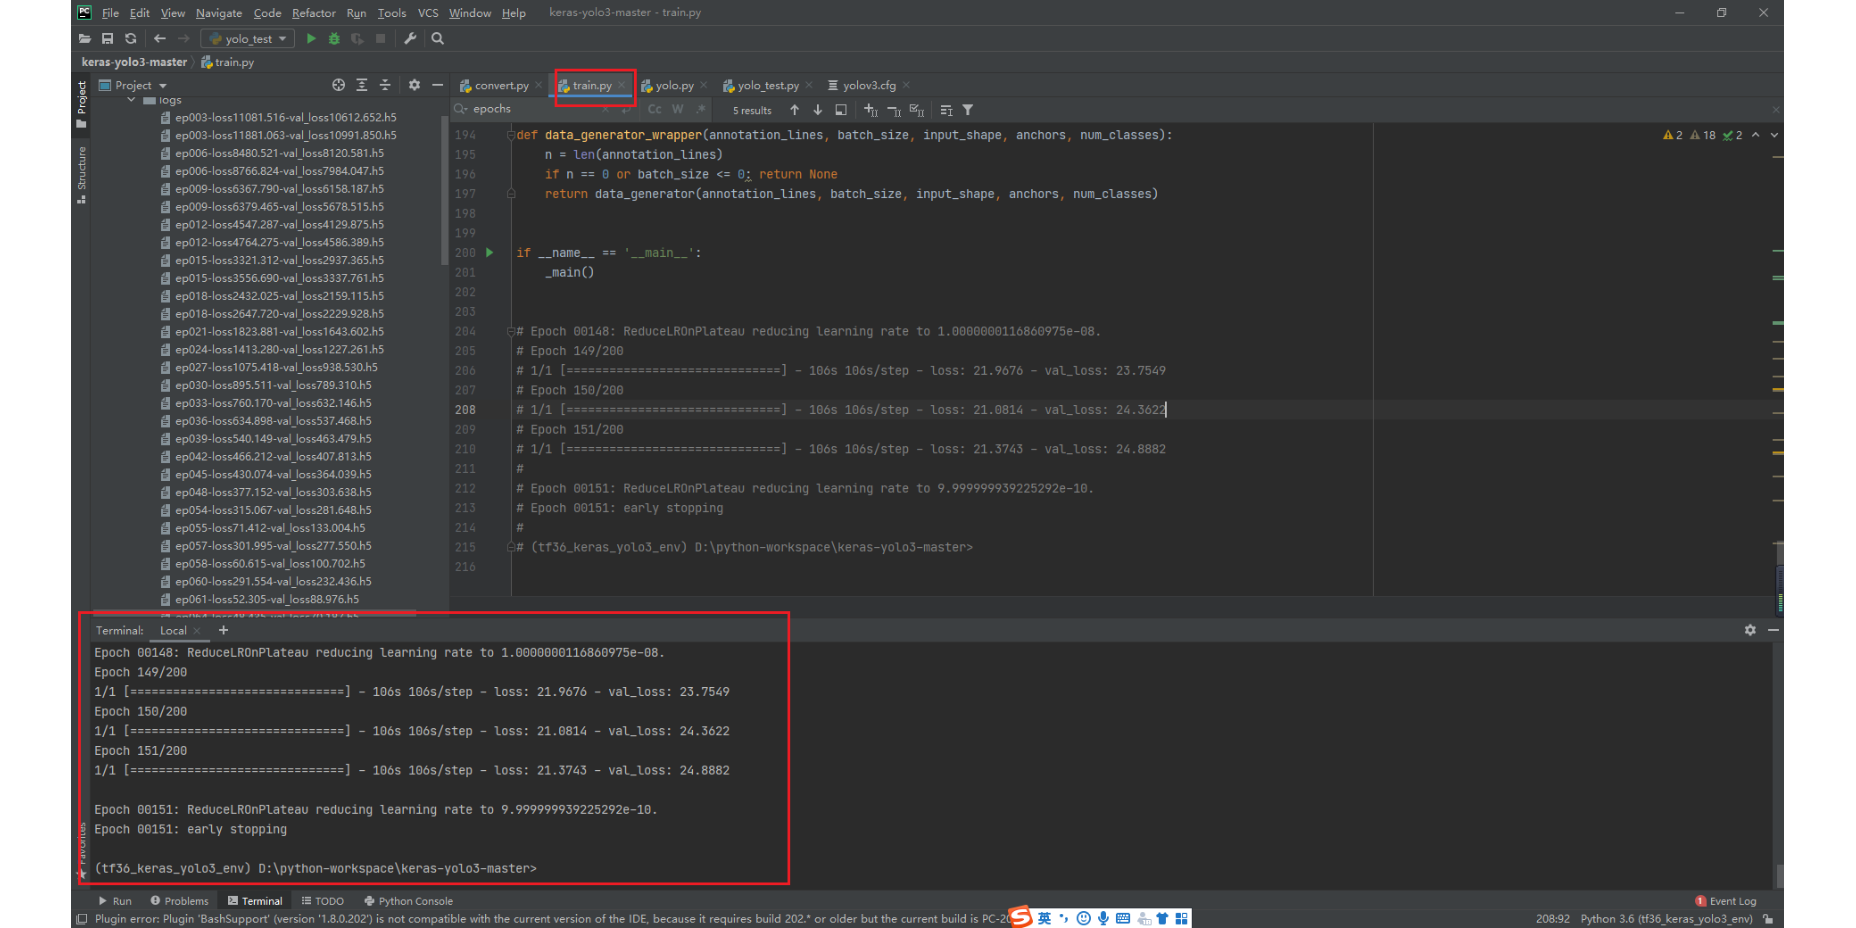Open the Problems tool window button
1856x928 pixels.
point(179,901)
